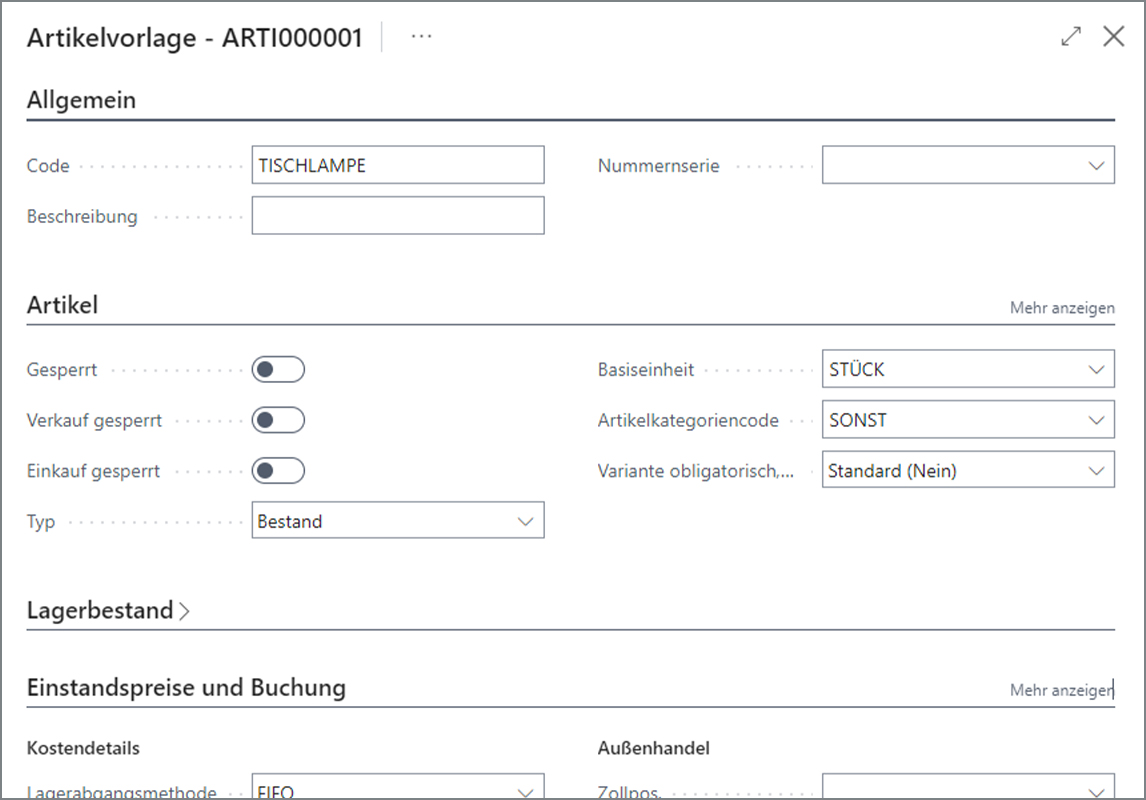Open the three-dots more options menu
Image resolution: width=1146 pixels, height=800 pixels.
point(421,37)
